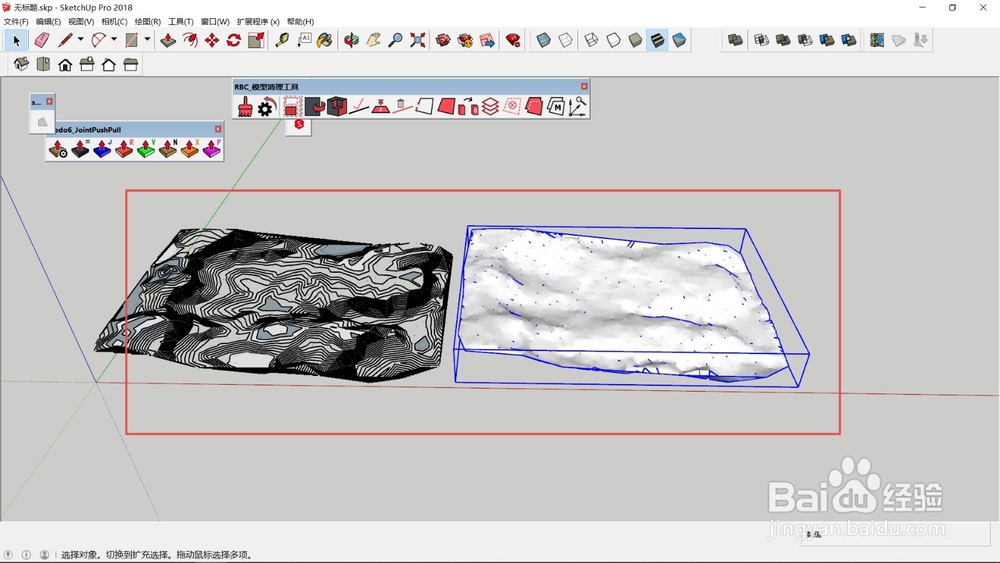Select the Intersect solid tool

[x=761, y=40]
